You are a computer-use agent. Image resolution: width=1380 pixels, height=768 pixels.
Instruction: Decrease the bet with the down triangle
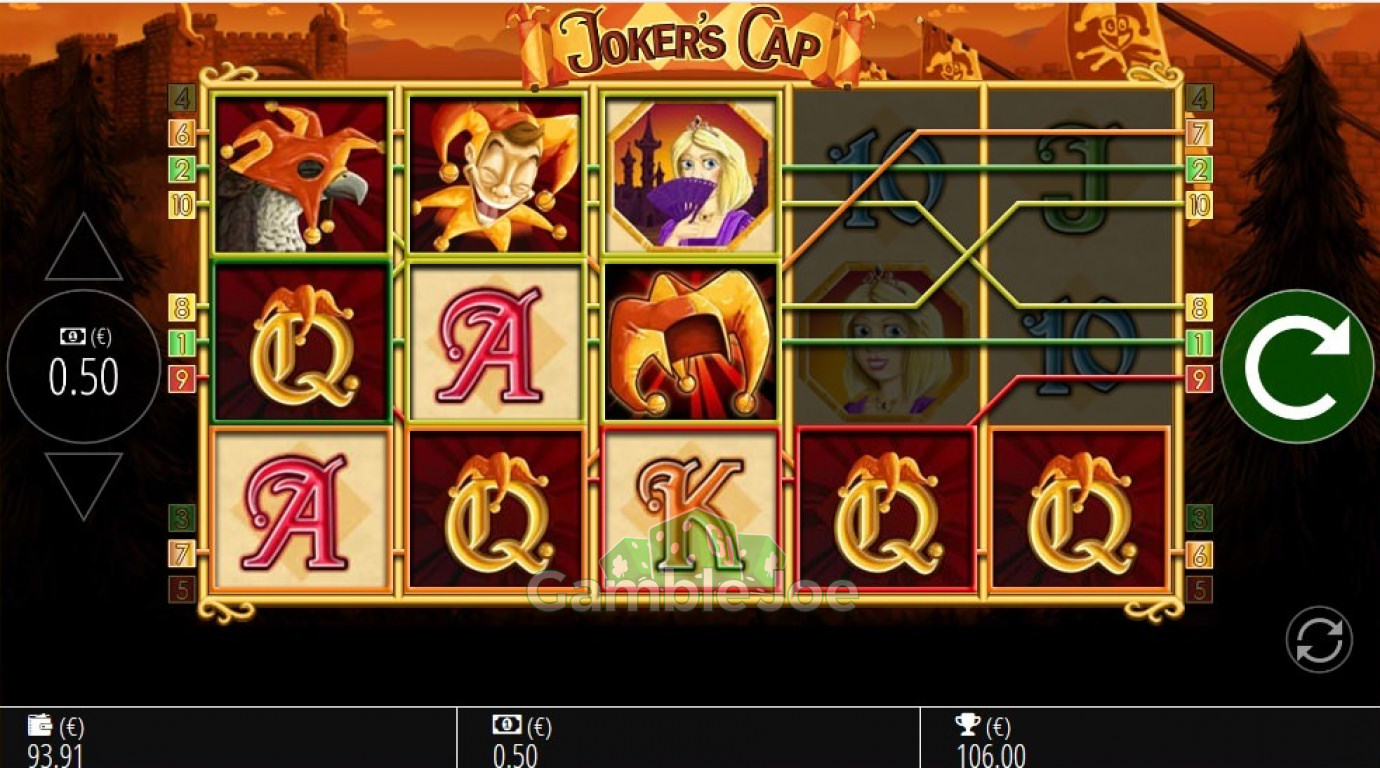(84, 486)
